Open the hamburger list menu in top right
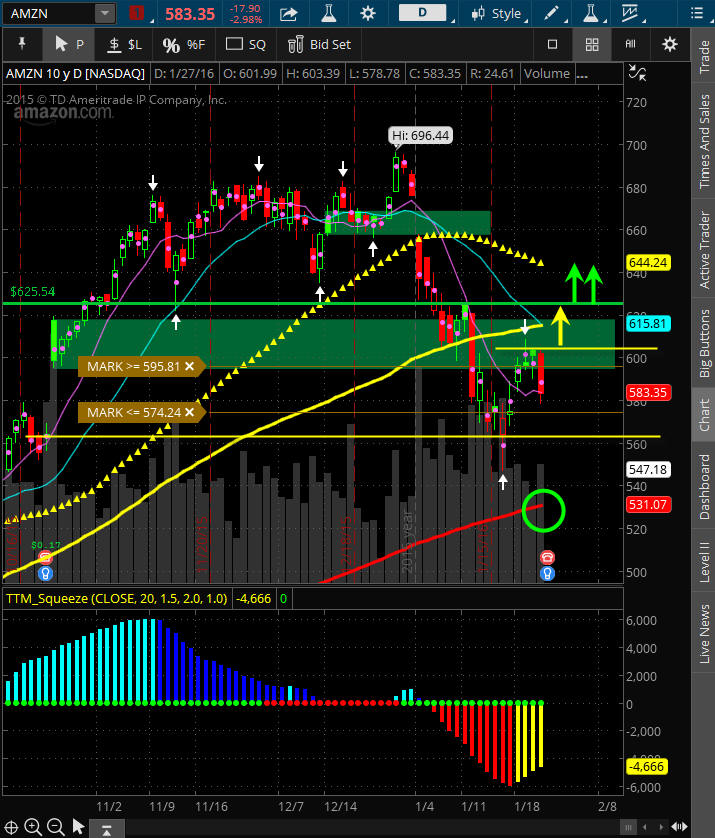Viewport: 715px width, 838px height. 696,13
